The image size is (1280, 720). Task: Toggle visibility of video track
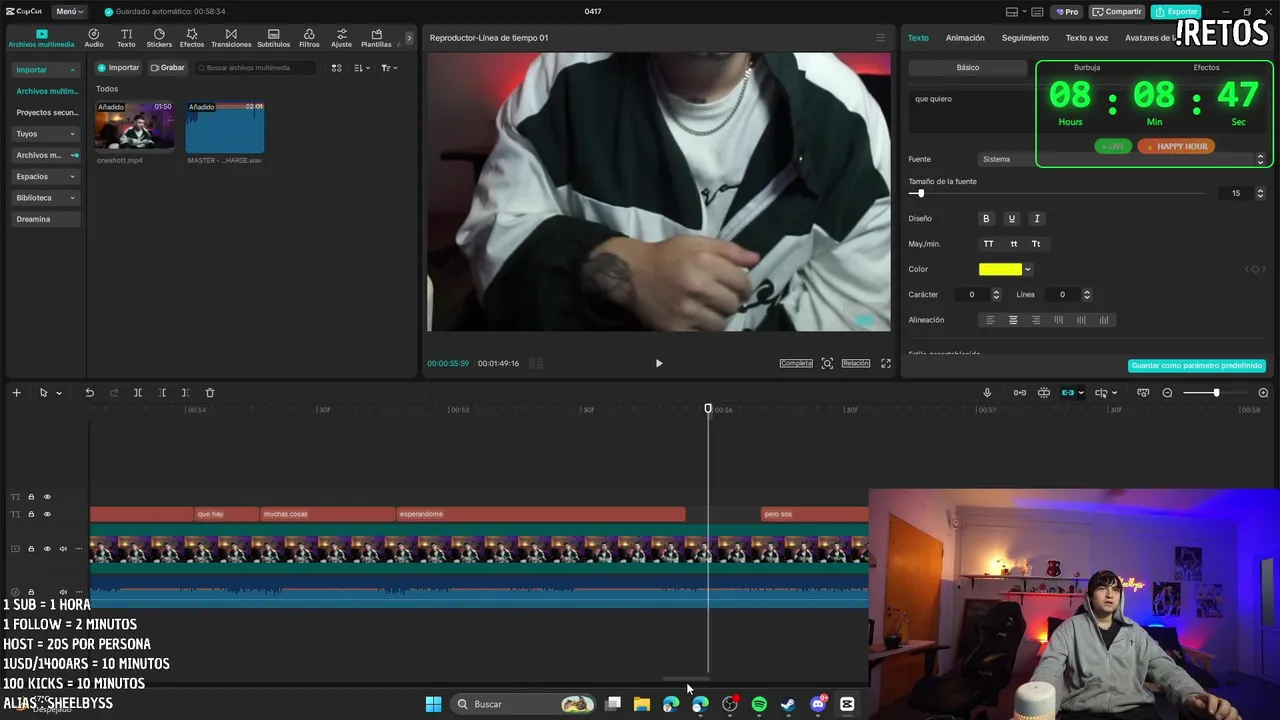pyautogui.click(x=47, y=549)
